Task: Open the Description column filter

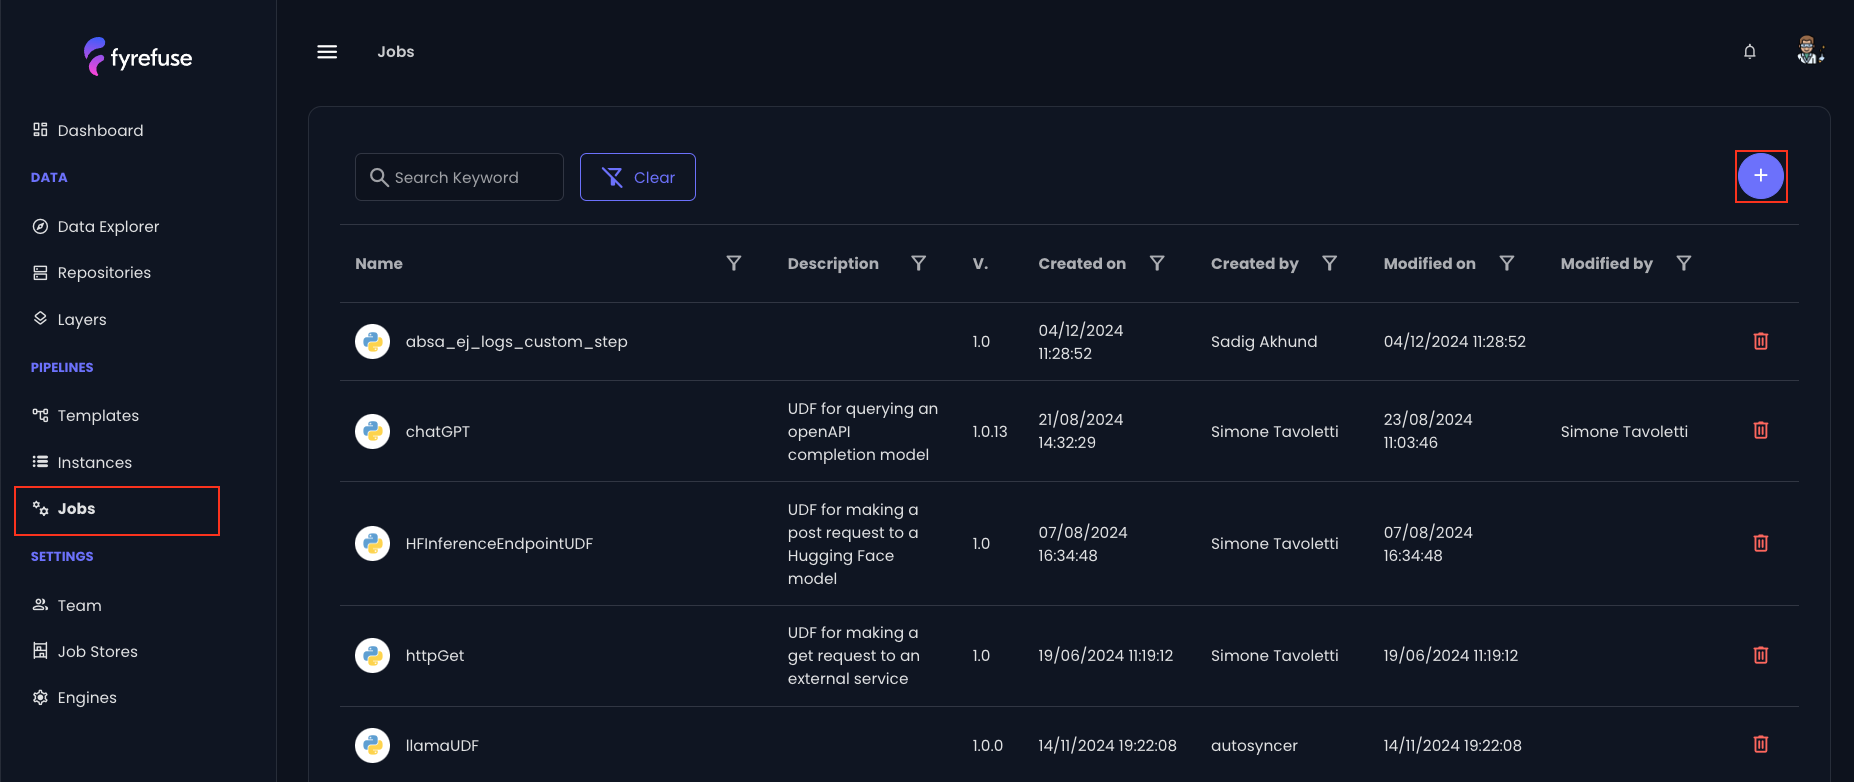Action: pos(918,263)
